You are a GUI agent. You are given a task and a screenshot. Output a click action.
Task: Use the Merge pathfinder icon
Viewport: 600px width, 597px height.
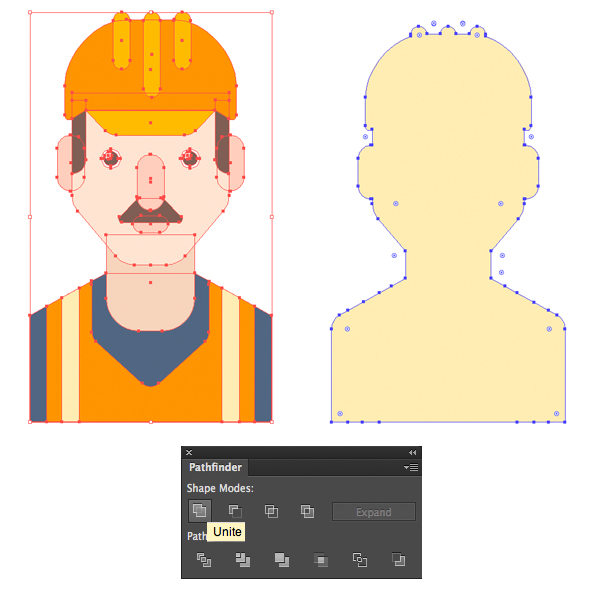(281, 560)
